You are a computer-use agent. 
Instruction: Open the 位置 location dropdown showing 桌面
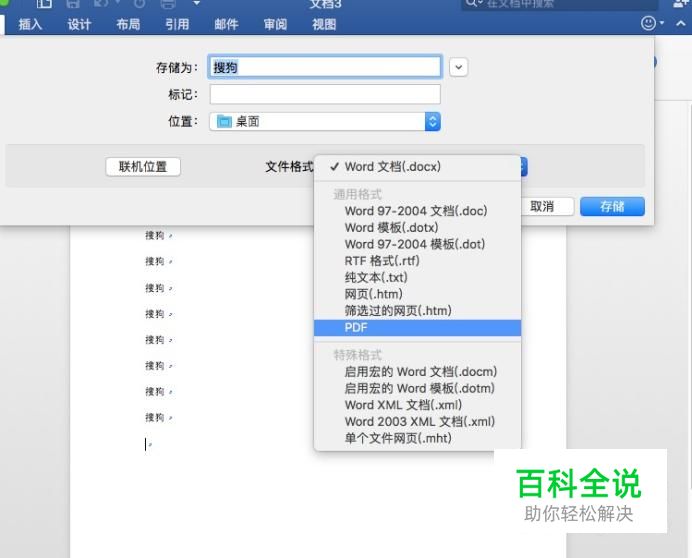coord(325,121)
